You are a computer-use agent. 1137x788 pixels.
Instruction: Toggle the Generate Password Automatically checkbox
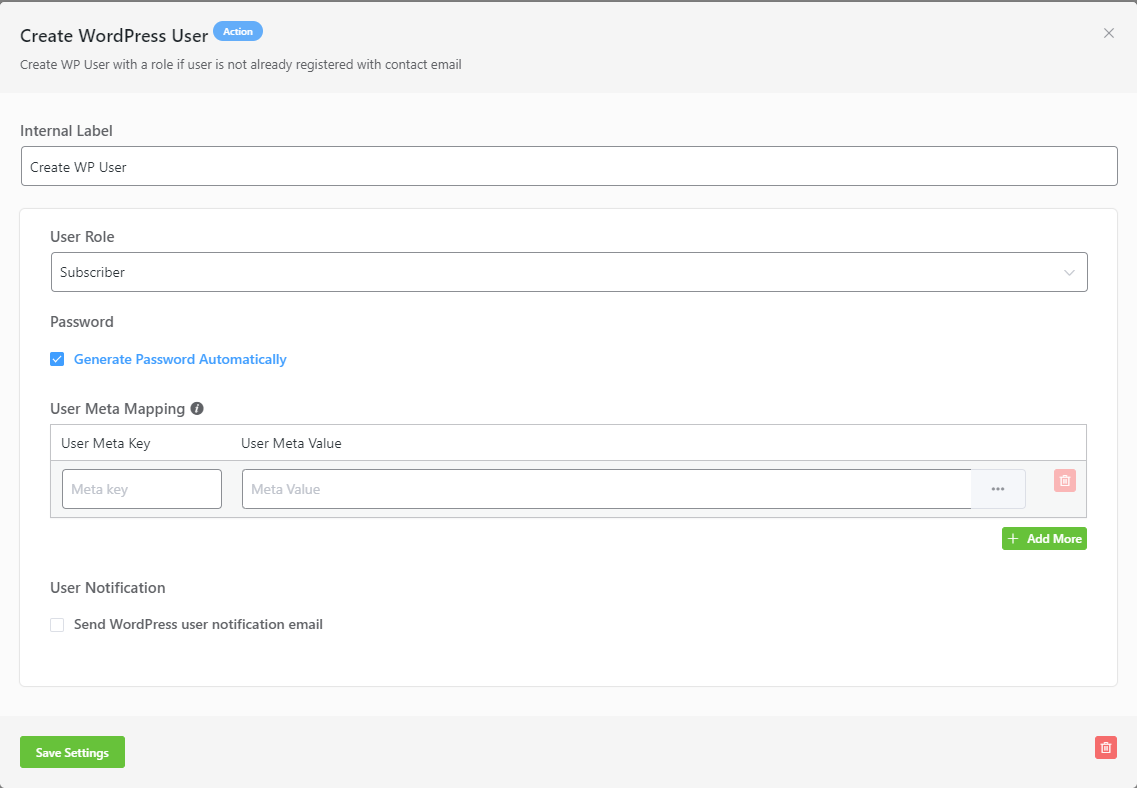coord(57,360)
